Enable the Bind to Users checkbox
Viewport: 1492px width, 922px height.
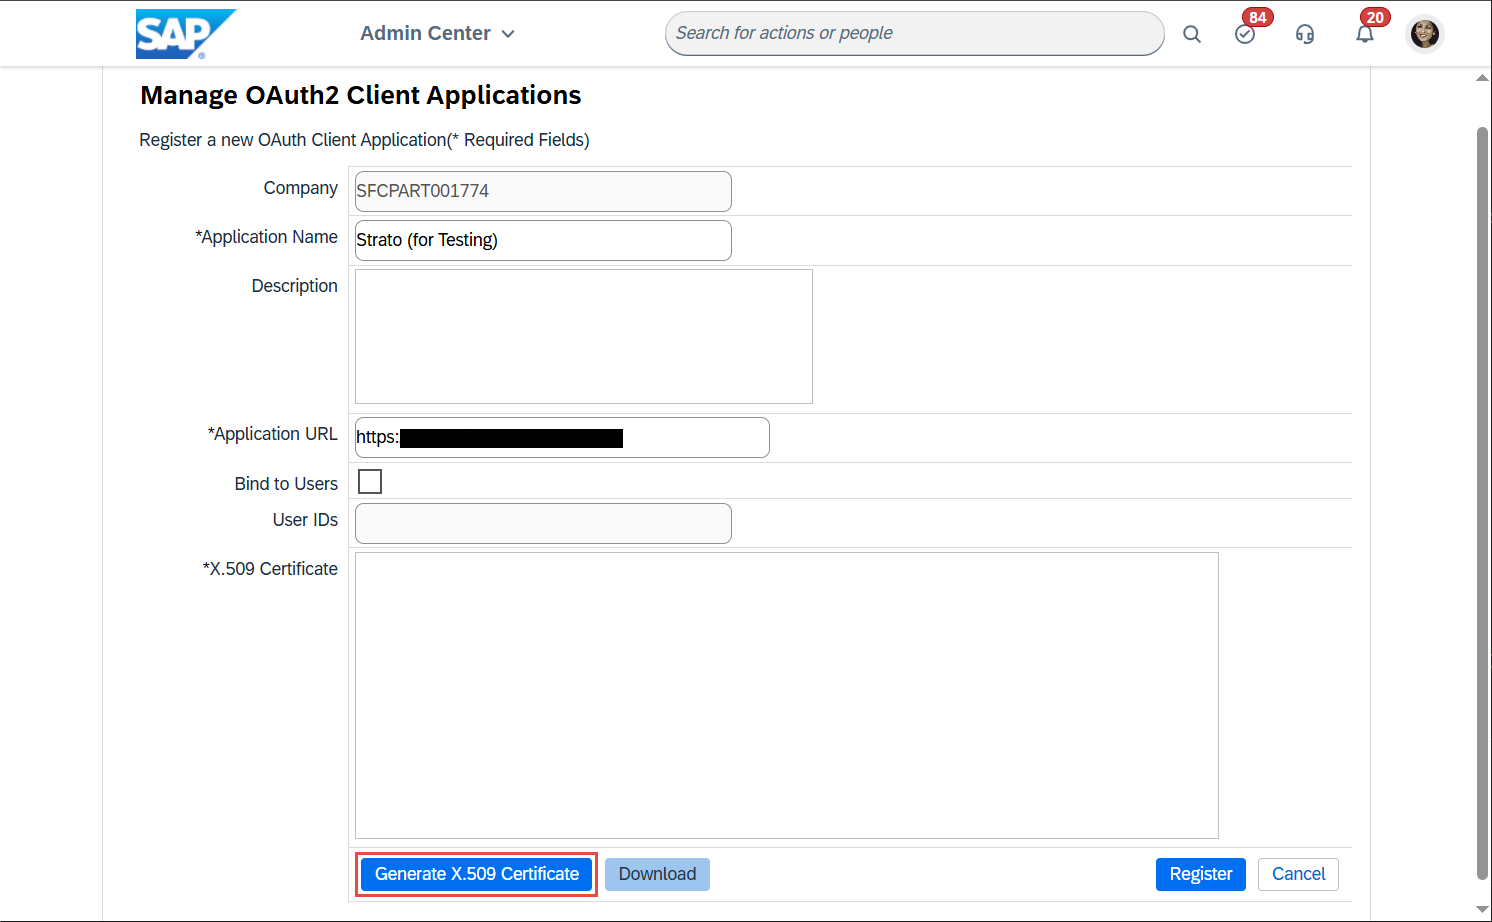point(370,482)
